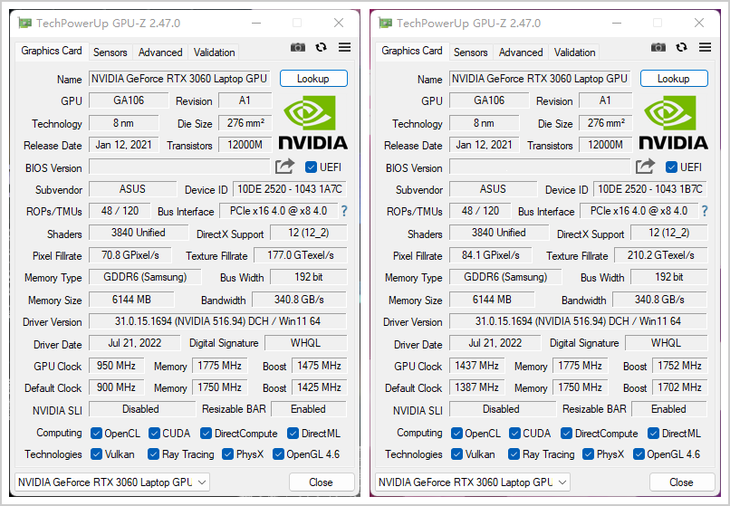730x506 pixels.
Task: Toggle PhysX checkbox in right window
Action: pyautogui.click(x=588, y=454)
